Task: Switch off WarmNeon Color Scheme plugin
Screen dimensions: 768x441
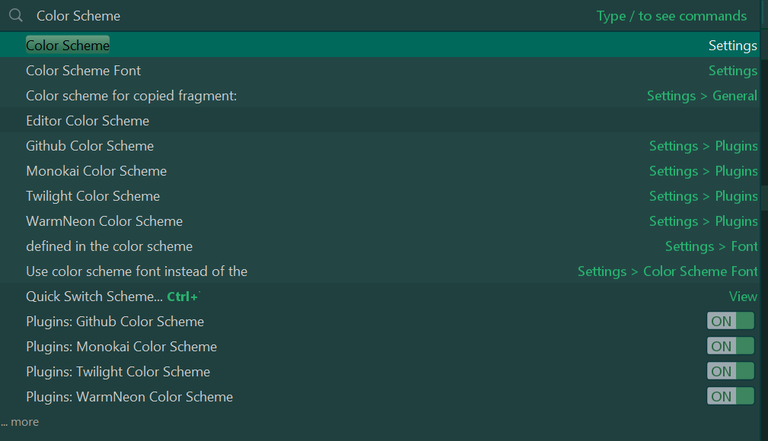Action: click(730, 396)
